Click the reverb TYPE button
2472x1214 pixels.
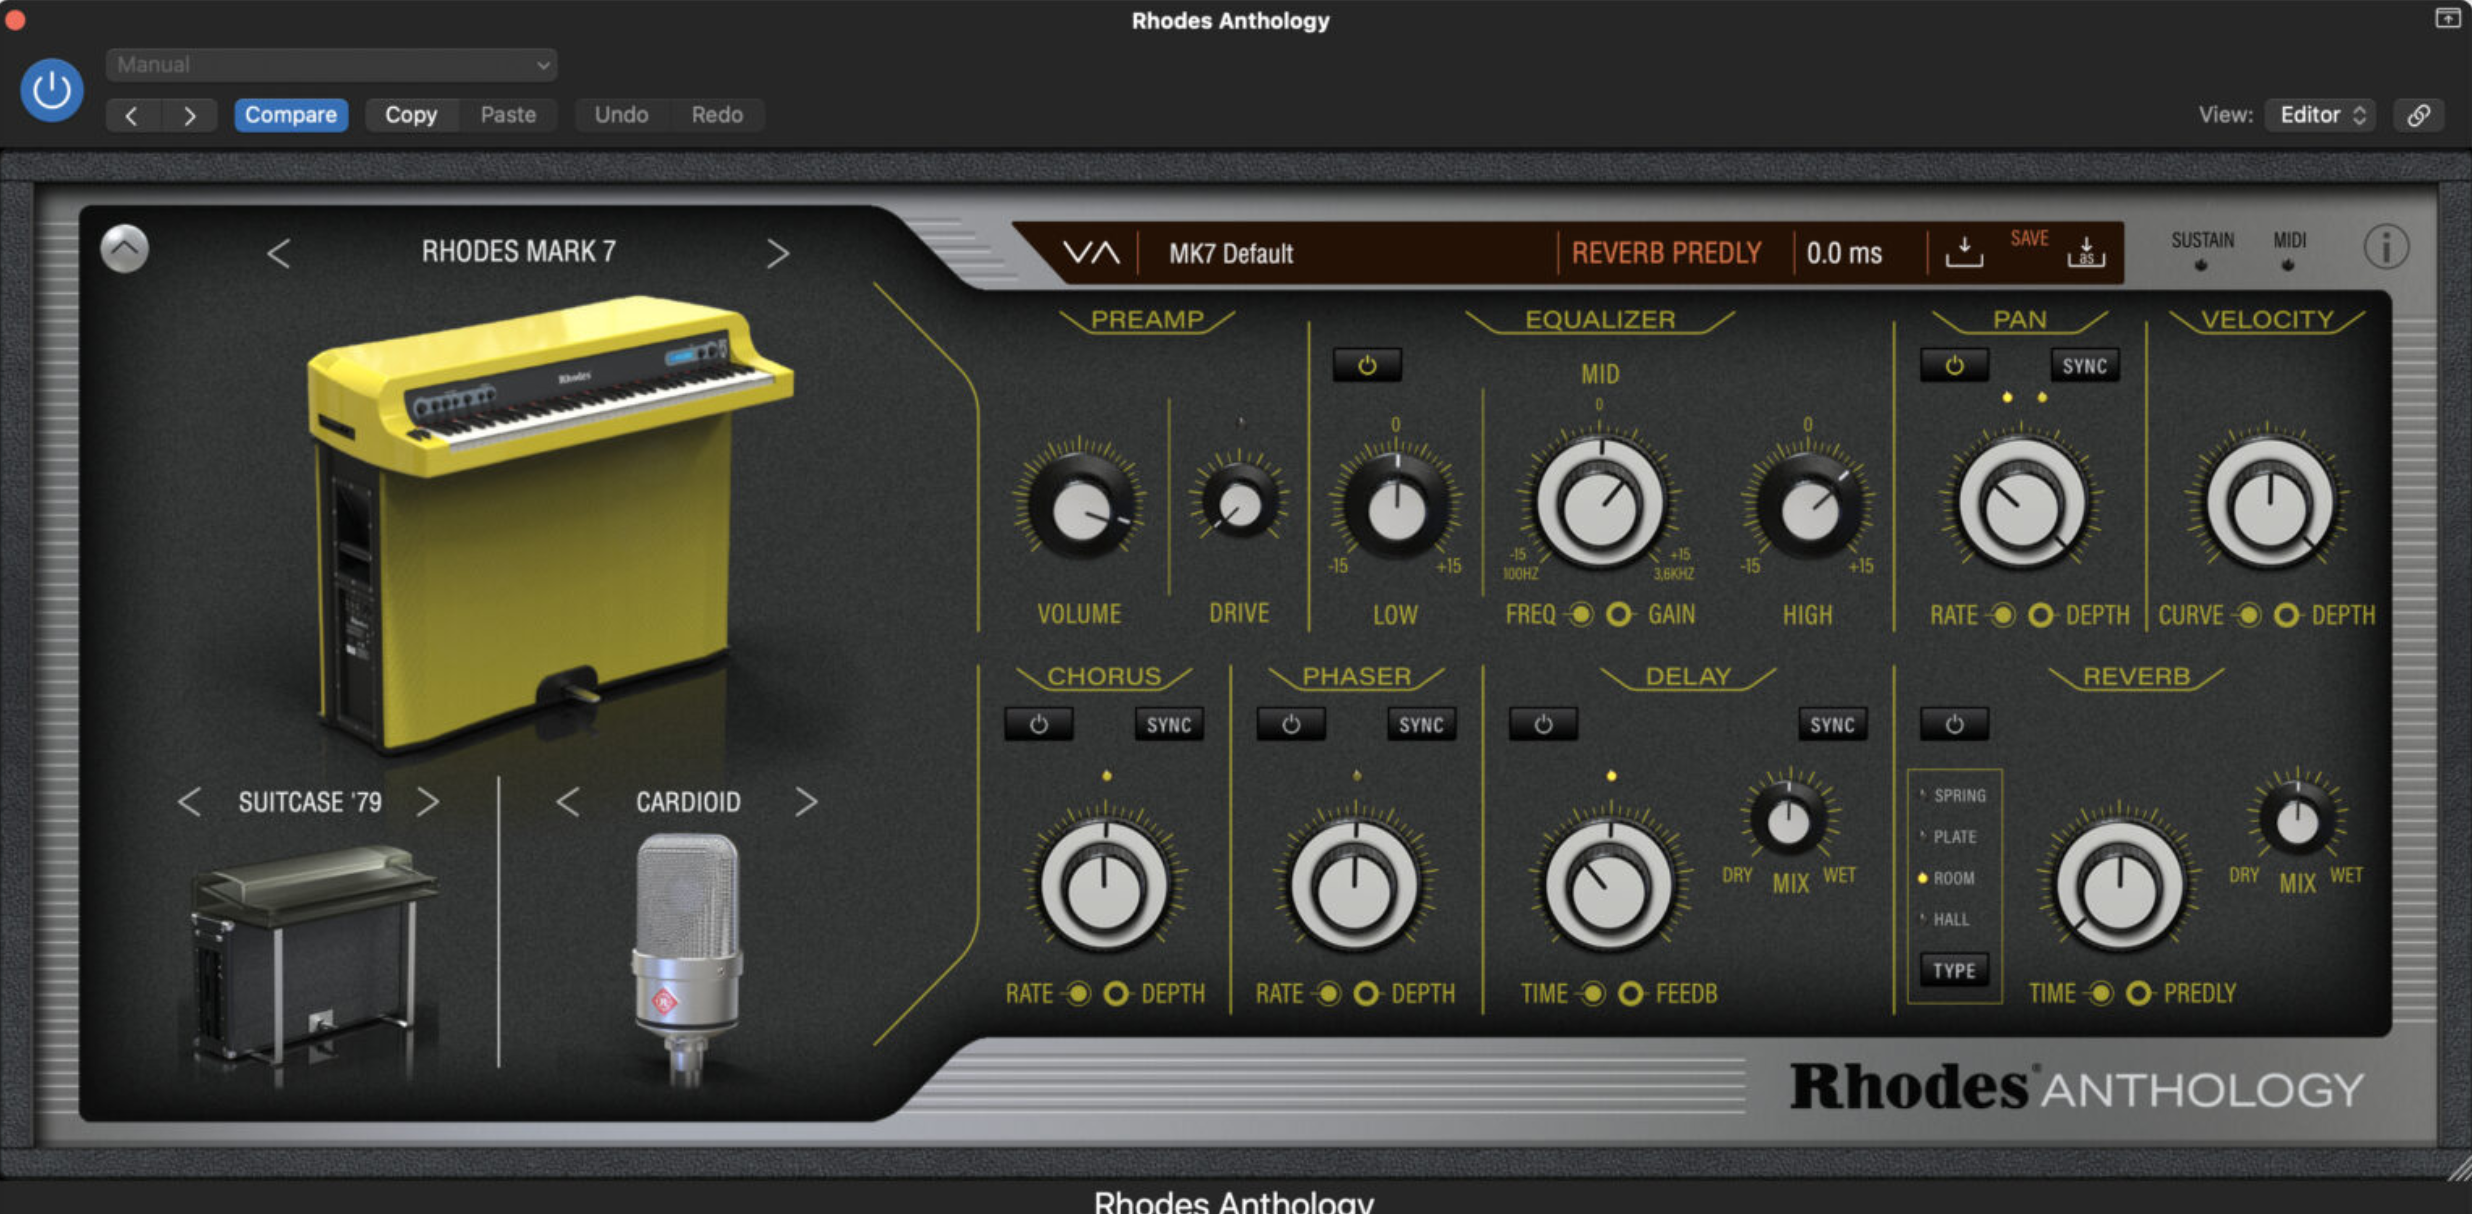tap(1954, 970)
